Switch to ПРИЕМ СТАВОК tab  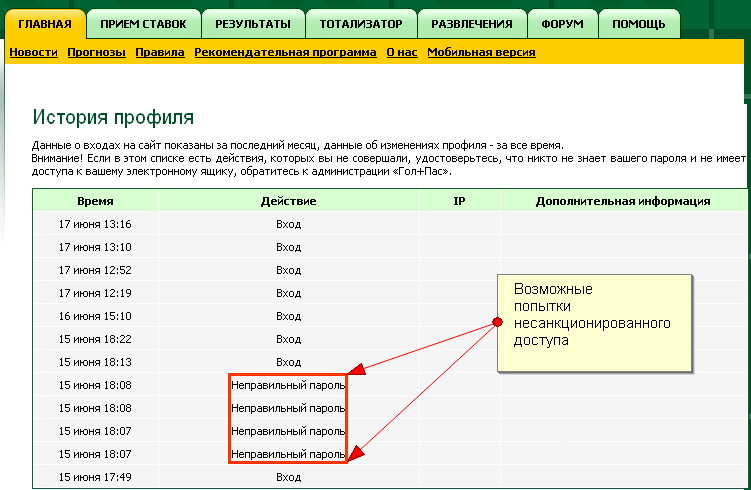143,23
